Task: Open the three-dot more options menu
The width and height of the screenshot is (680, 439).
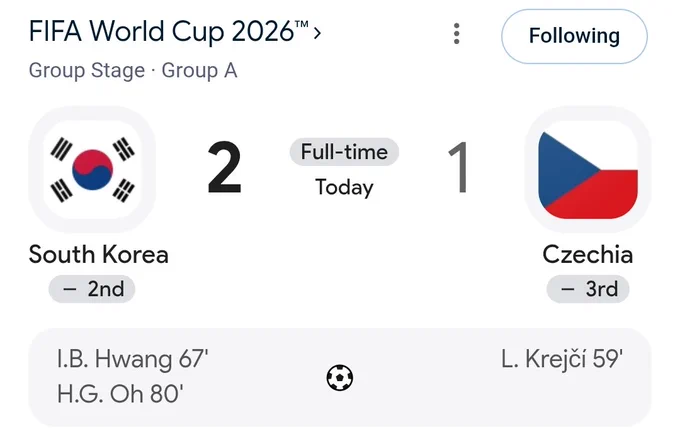Action: (456, 34)
